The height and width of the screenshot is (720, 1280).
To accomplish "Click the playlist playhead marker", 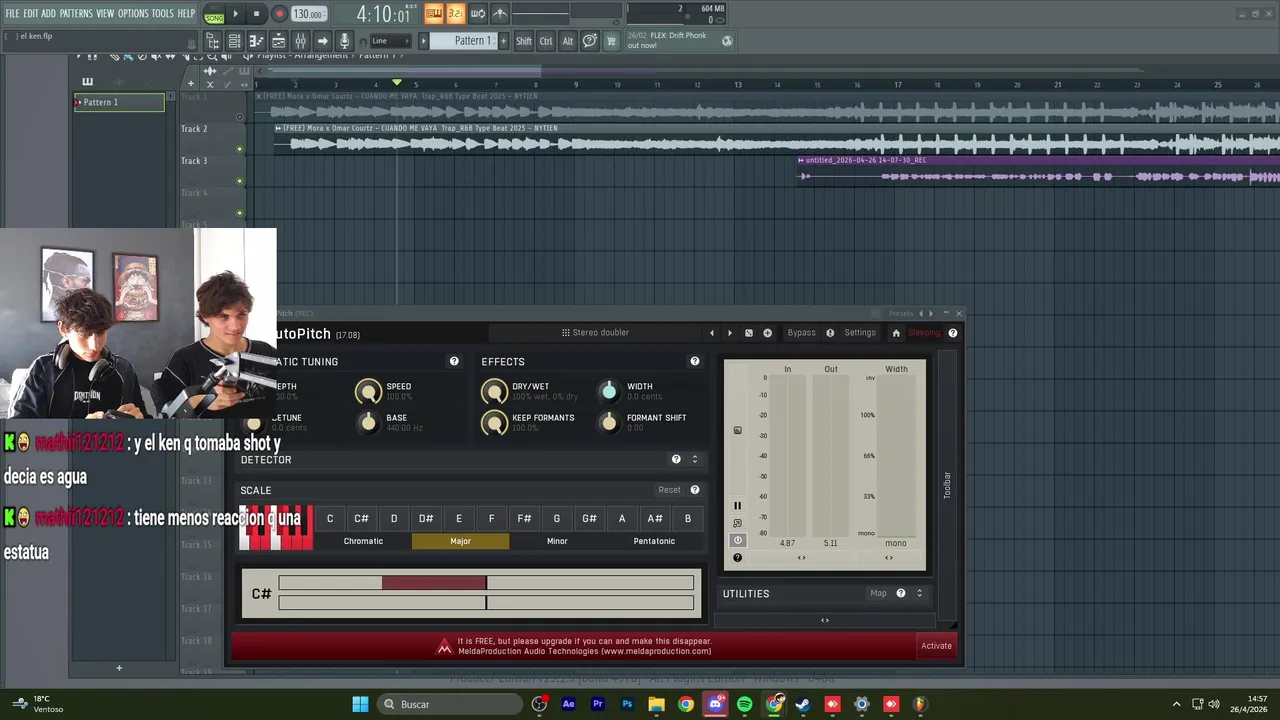I will [x=397, y=82].
